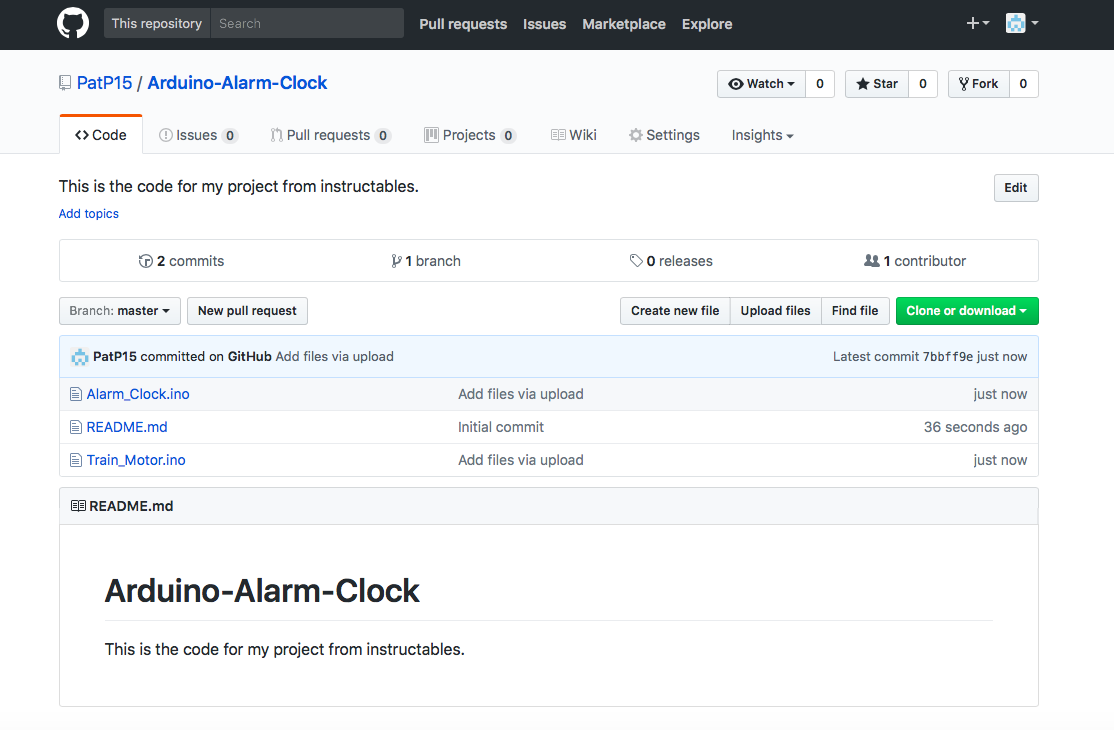The height and width of the screenshot is (730, 1114).
Task: Edit the repository description
Action: point(1016,188)
